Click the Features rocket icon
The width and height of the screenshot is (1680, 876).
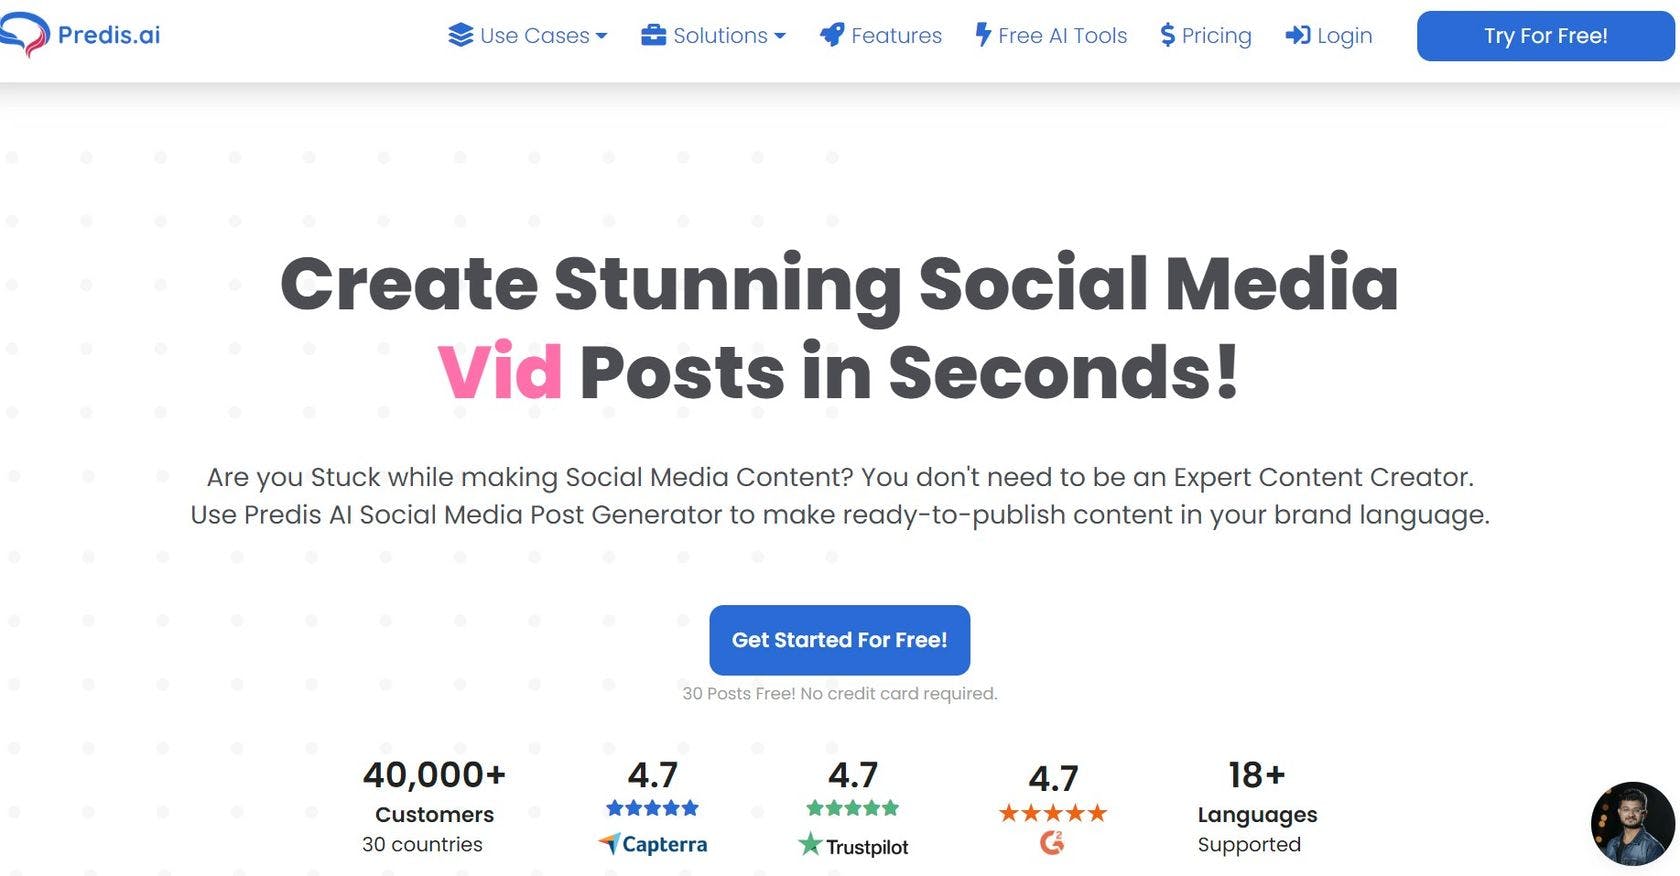(832, 36)
